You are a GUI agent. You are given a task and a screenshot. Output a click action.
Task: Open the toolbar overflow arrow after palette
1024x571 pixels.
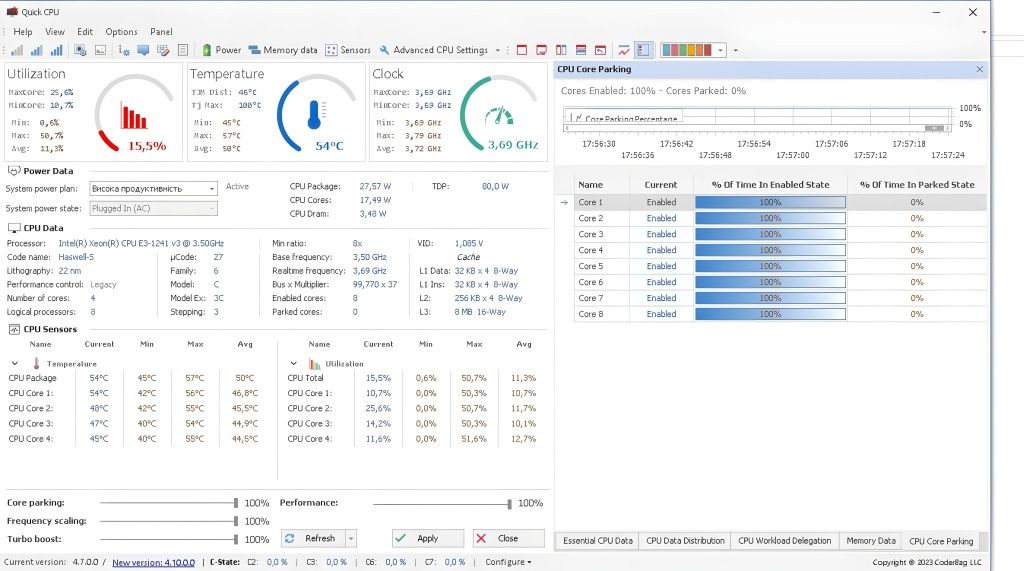point(735,50)
